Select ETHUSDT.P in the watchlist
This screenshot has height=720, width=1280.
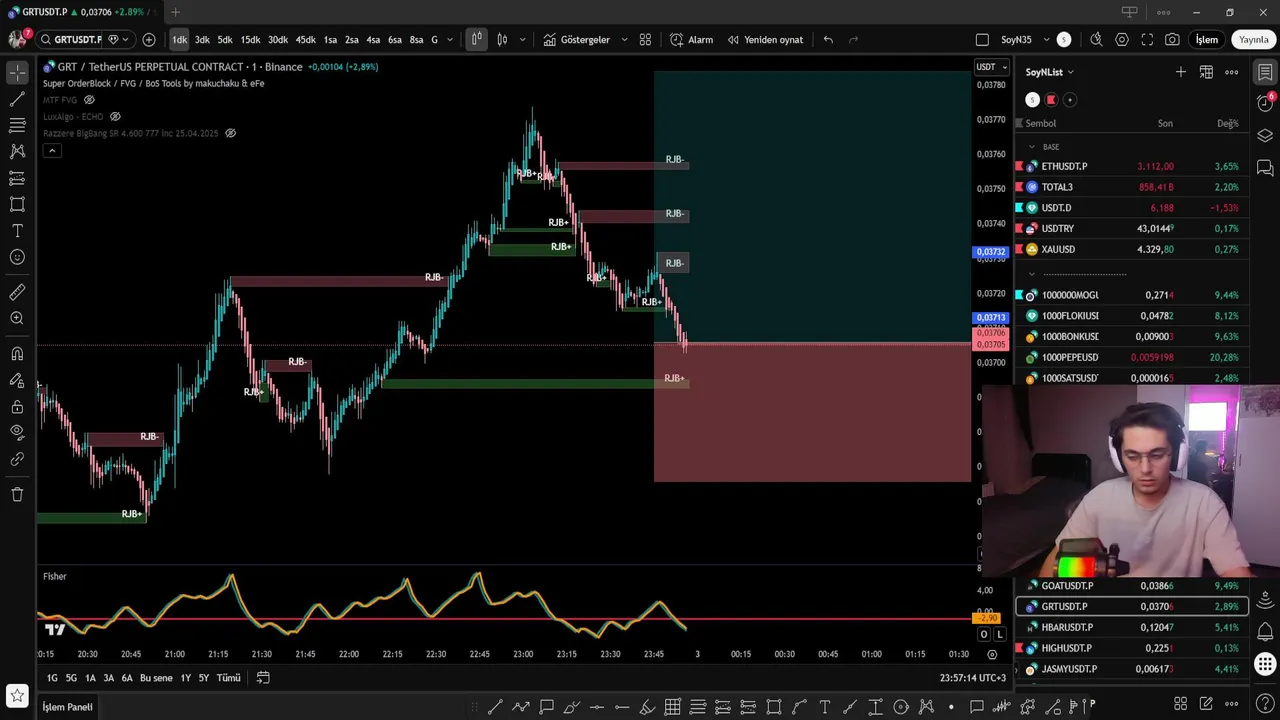pyautogui.click(x=1130, y=166)
